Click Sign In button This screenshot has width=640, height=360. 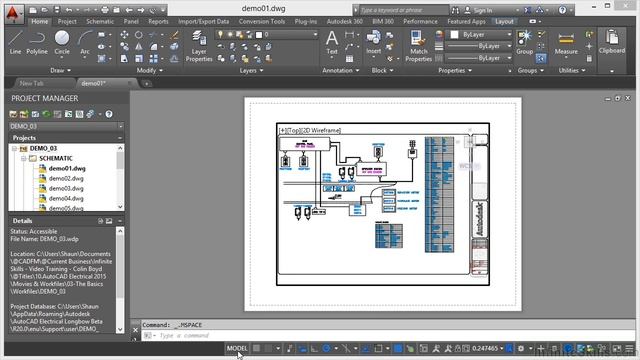point(482,10)
